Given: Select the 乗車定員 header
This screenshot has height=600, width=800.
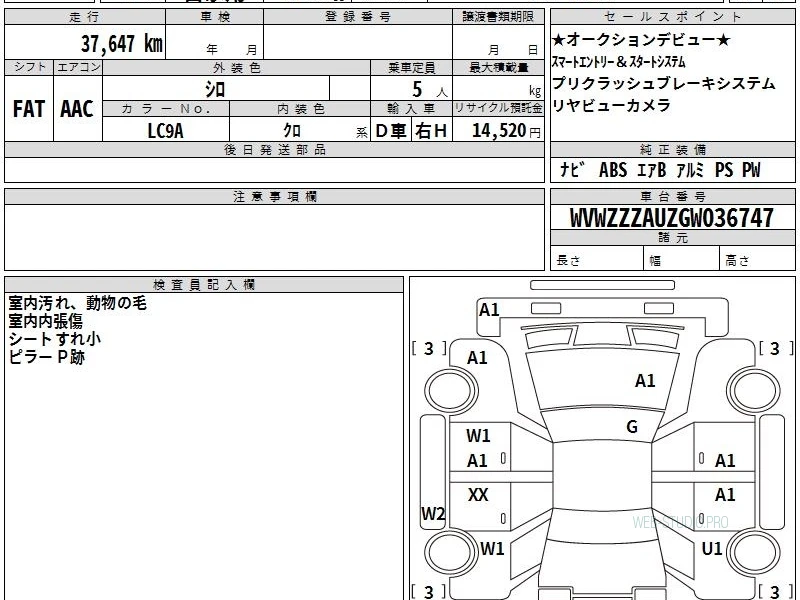Looking at the screenshot, I should pyautogui.click(x=411, y=67).
